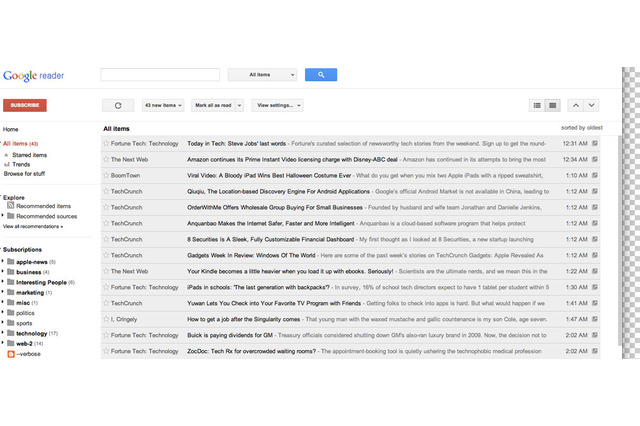The height and width of the screenshot is (426, 640).
Task: Star the 8 Securities item
Action: (x=106, y=239)
